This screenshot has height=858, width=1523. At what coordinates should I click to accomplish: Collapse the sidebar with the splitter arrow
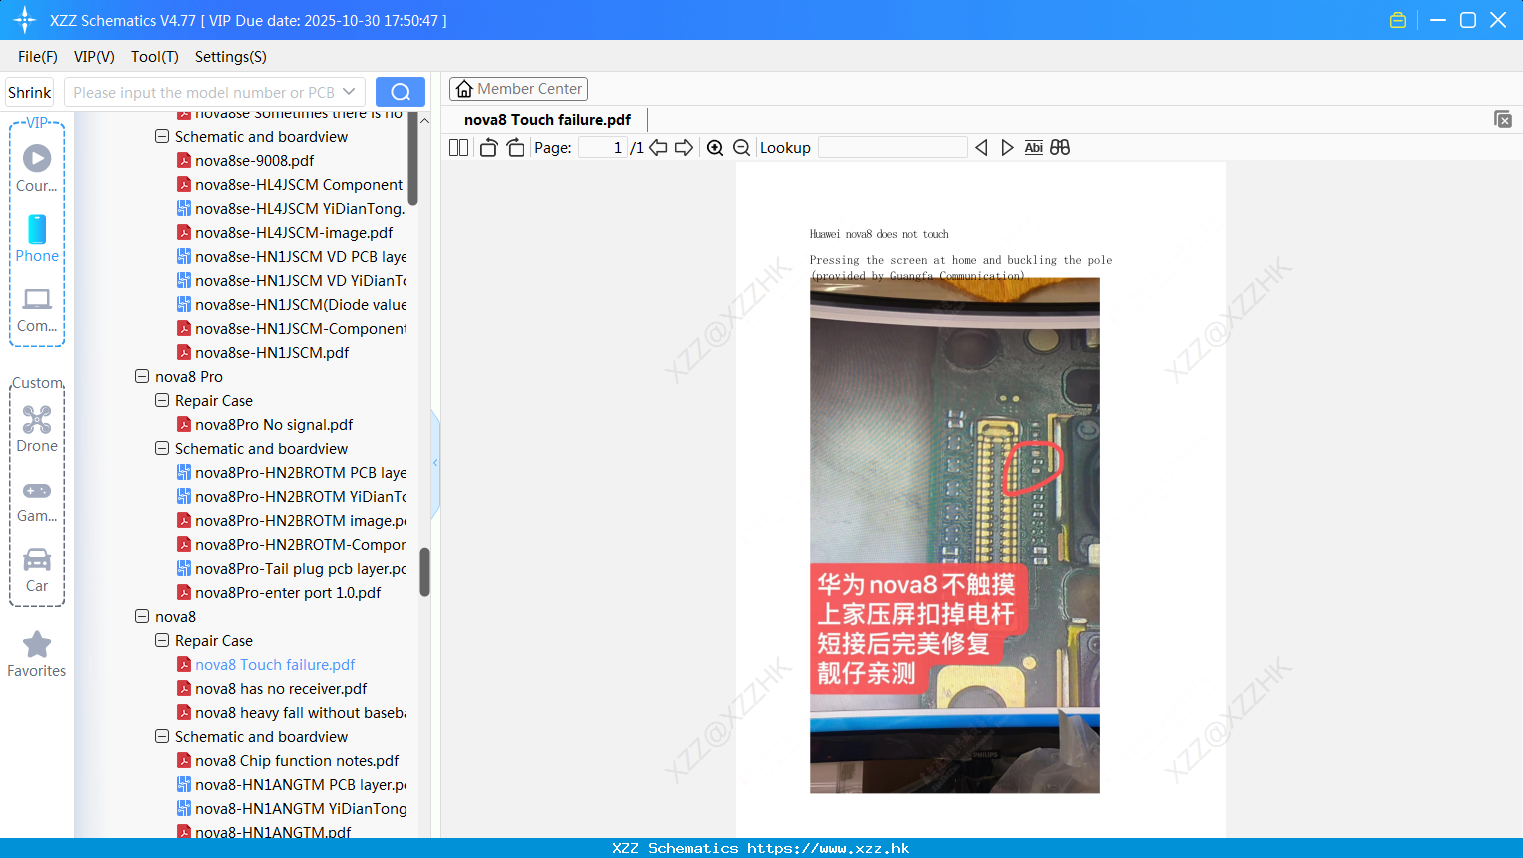435,462
